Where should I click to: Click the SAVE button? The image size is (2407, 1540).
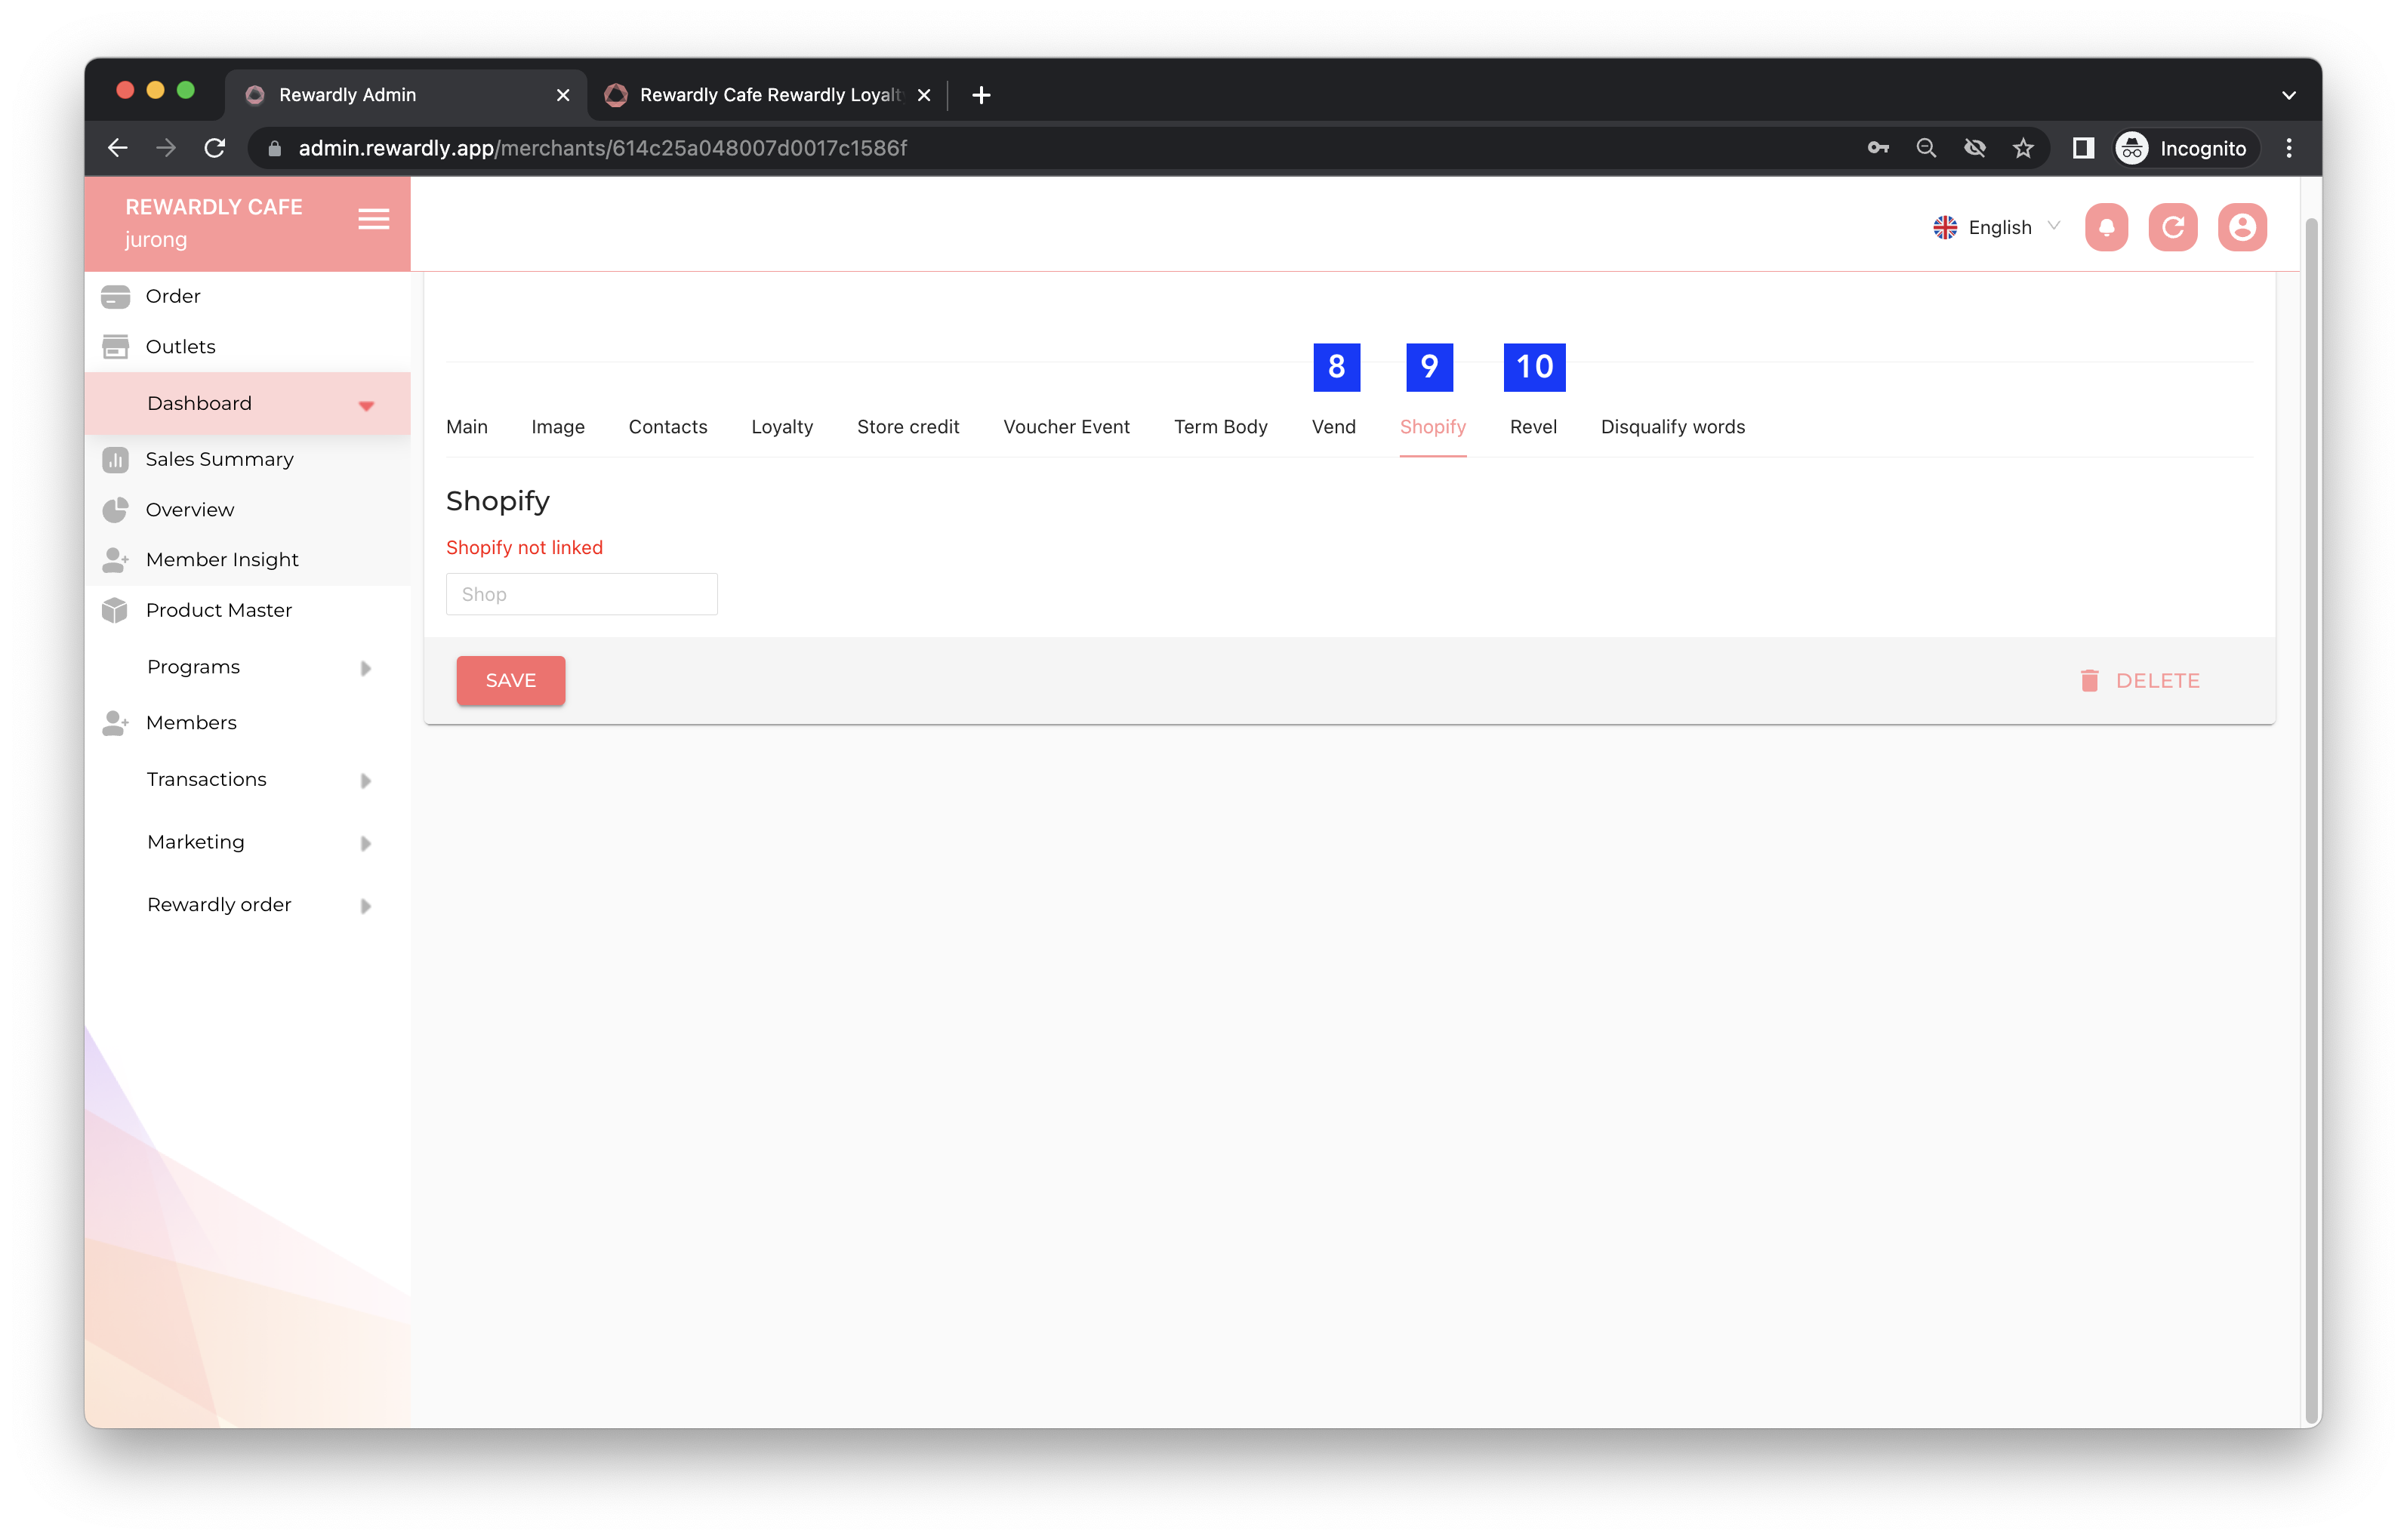coord(510,681)
